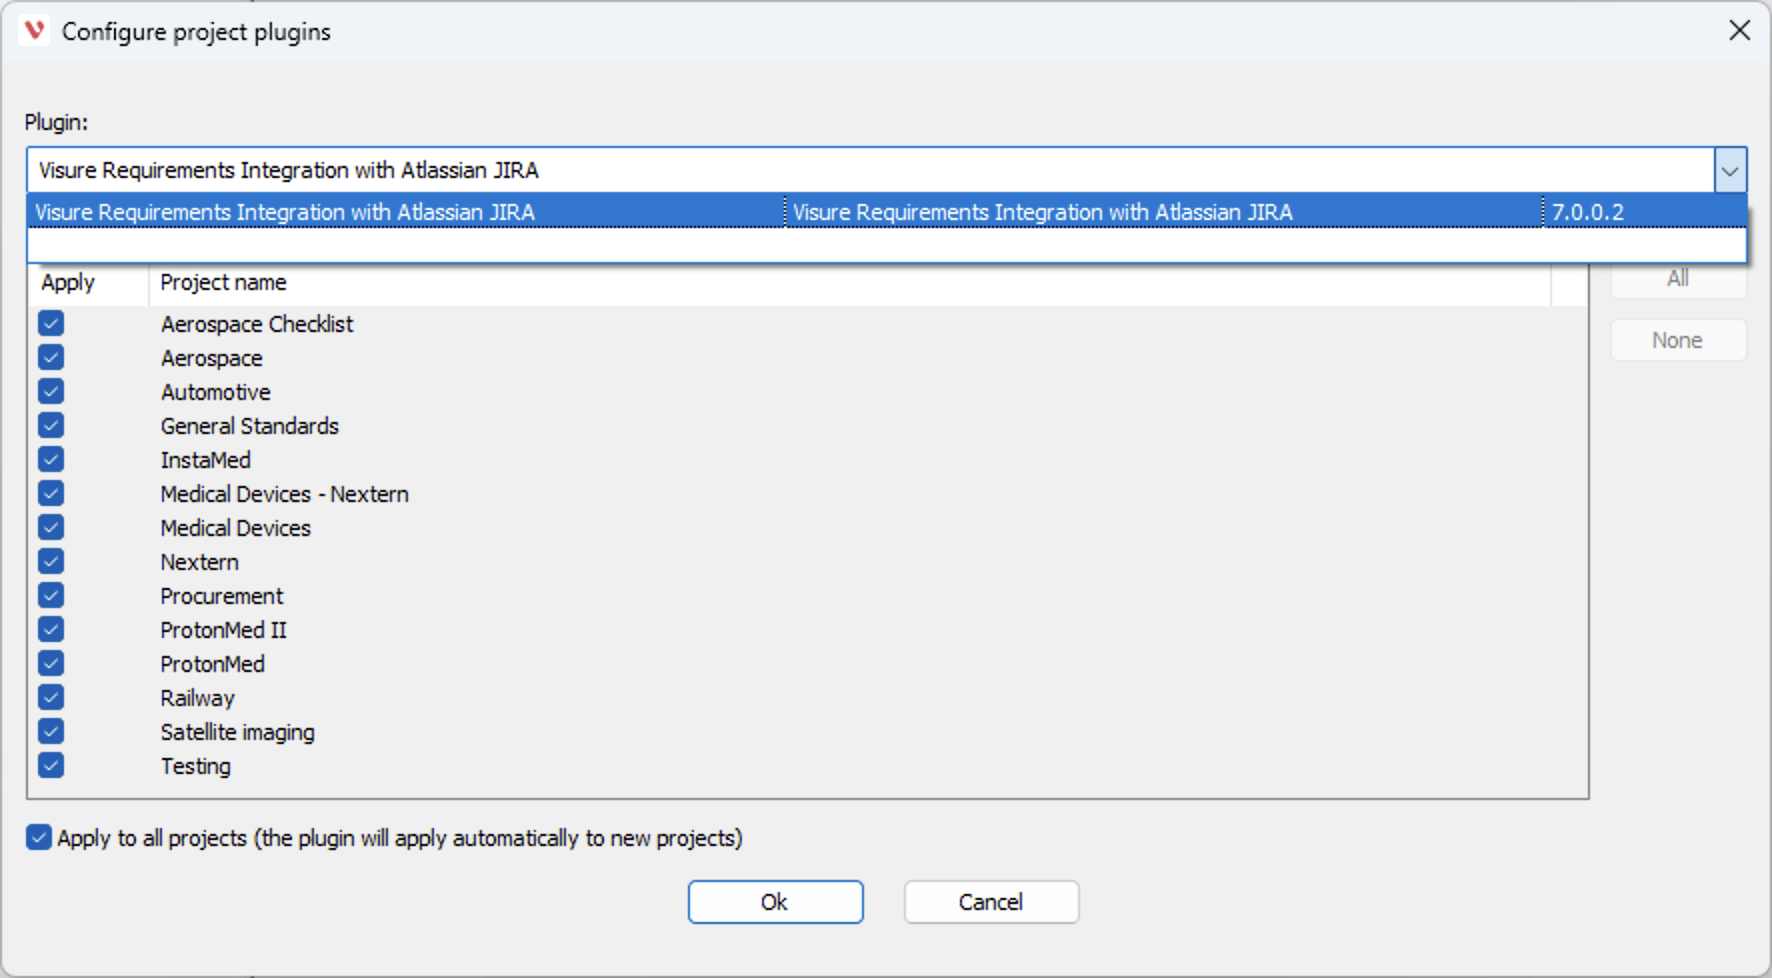Screen dimensions: 1772x978
Task: Dismiss the dialog with Cancel
Action: tap(991, 901)
